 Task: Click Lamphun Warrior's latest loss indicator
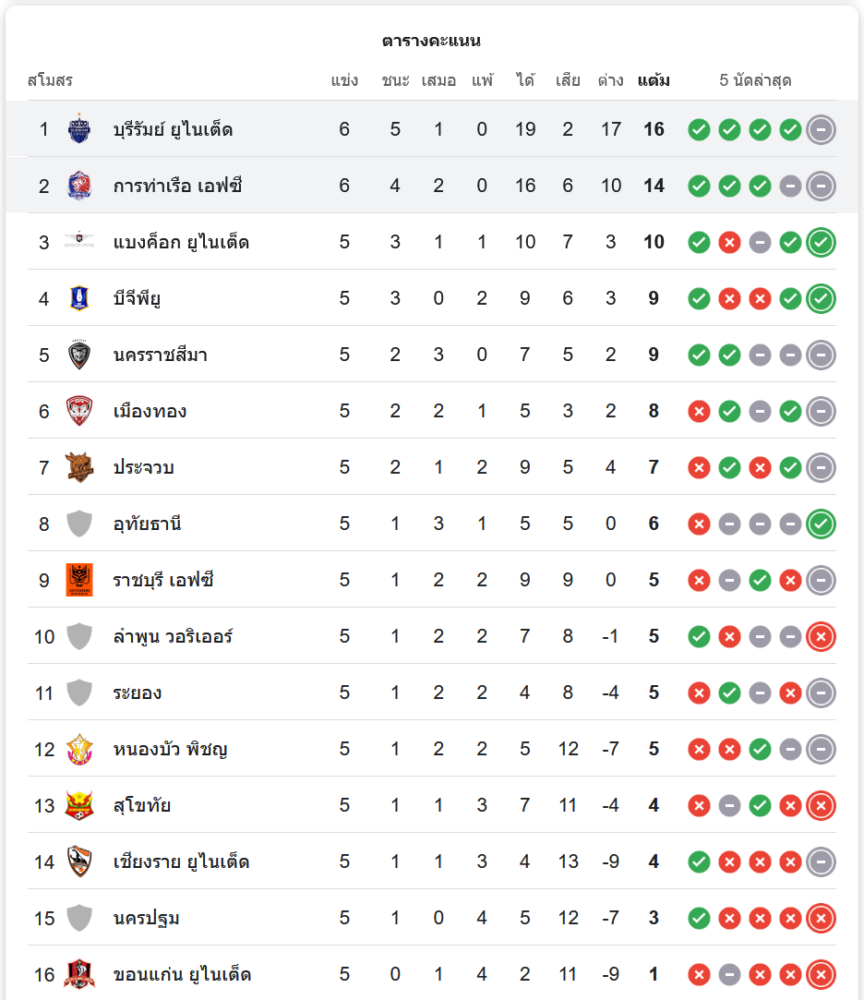(x=821, y=636)
